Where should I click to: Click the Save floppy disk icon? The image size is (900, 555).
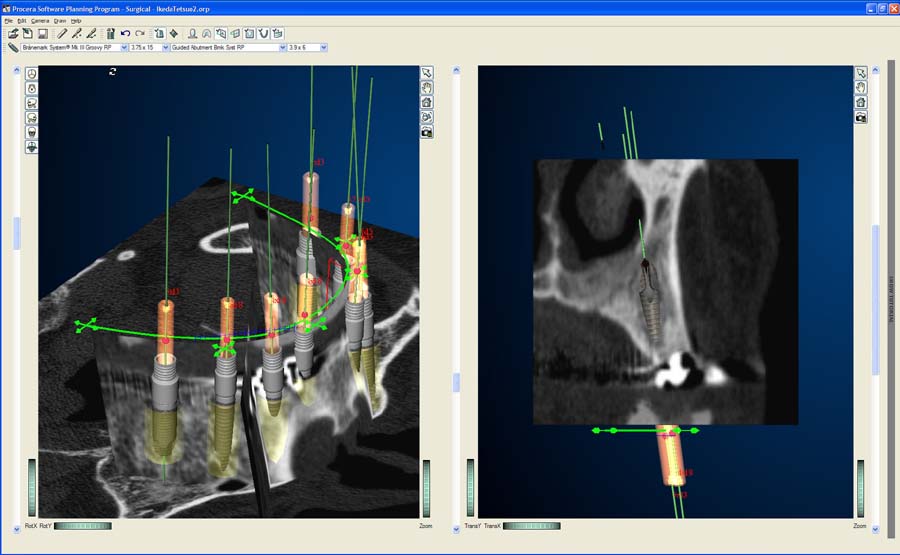tap(42, 34)
